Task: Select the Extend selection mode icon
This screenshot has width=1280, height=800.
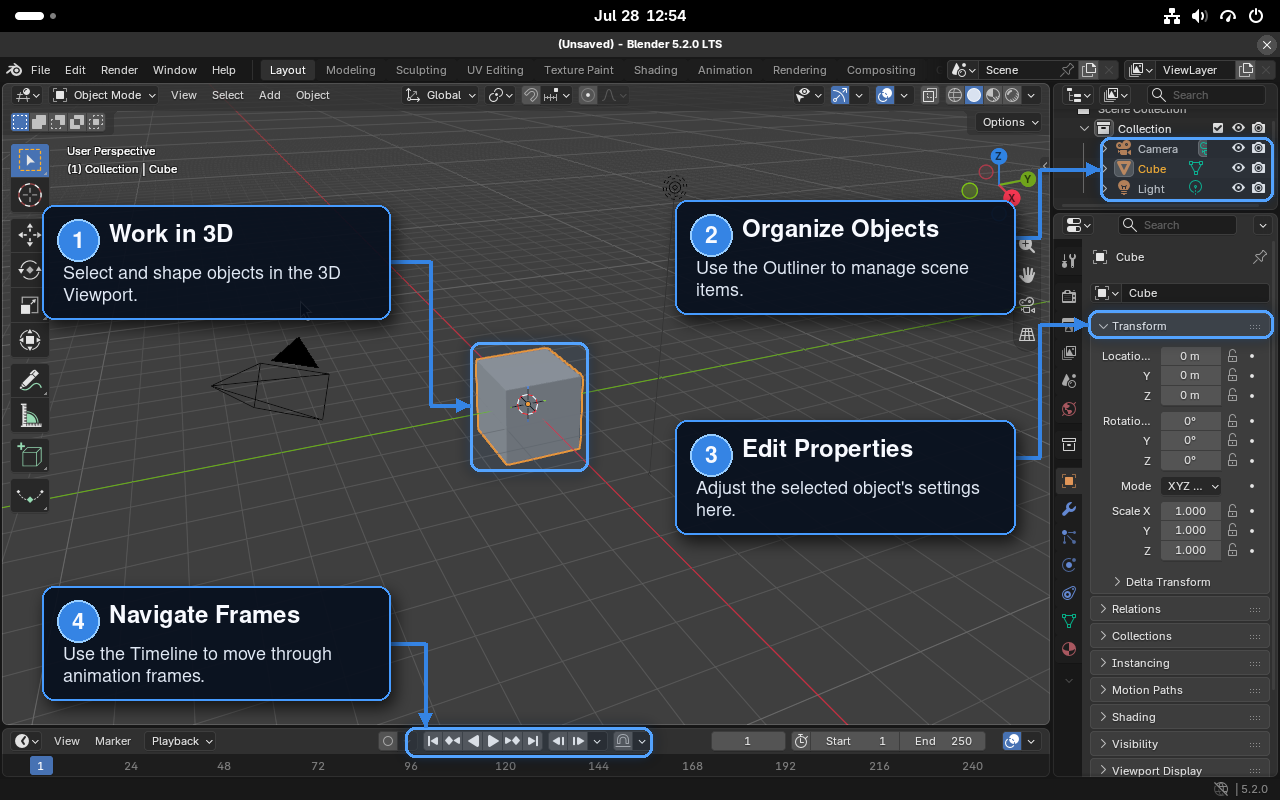Action: tap(39, 122)
